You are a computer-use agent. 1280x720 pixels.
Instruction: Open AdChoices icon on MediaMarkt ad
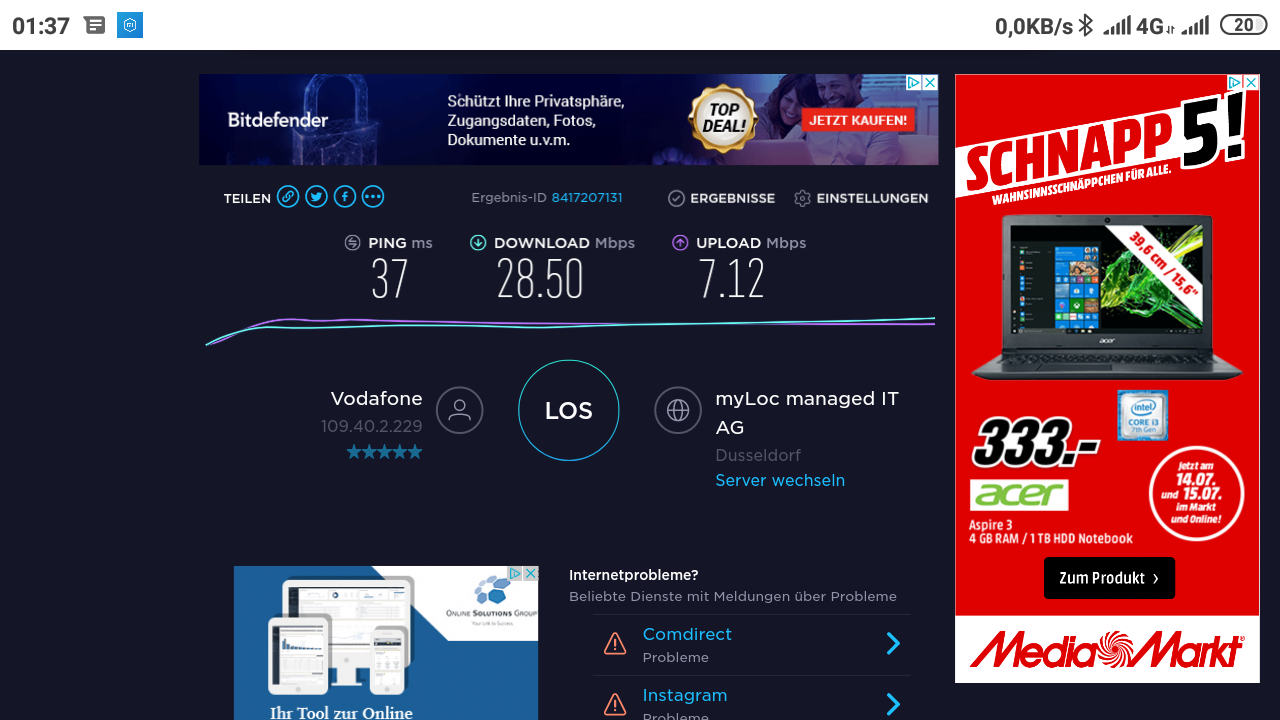click(x=1235, y=83)
